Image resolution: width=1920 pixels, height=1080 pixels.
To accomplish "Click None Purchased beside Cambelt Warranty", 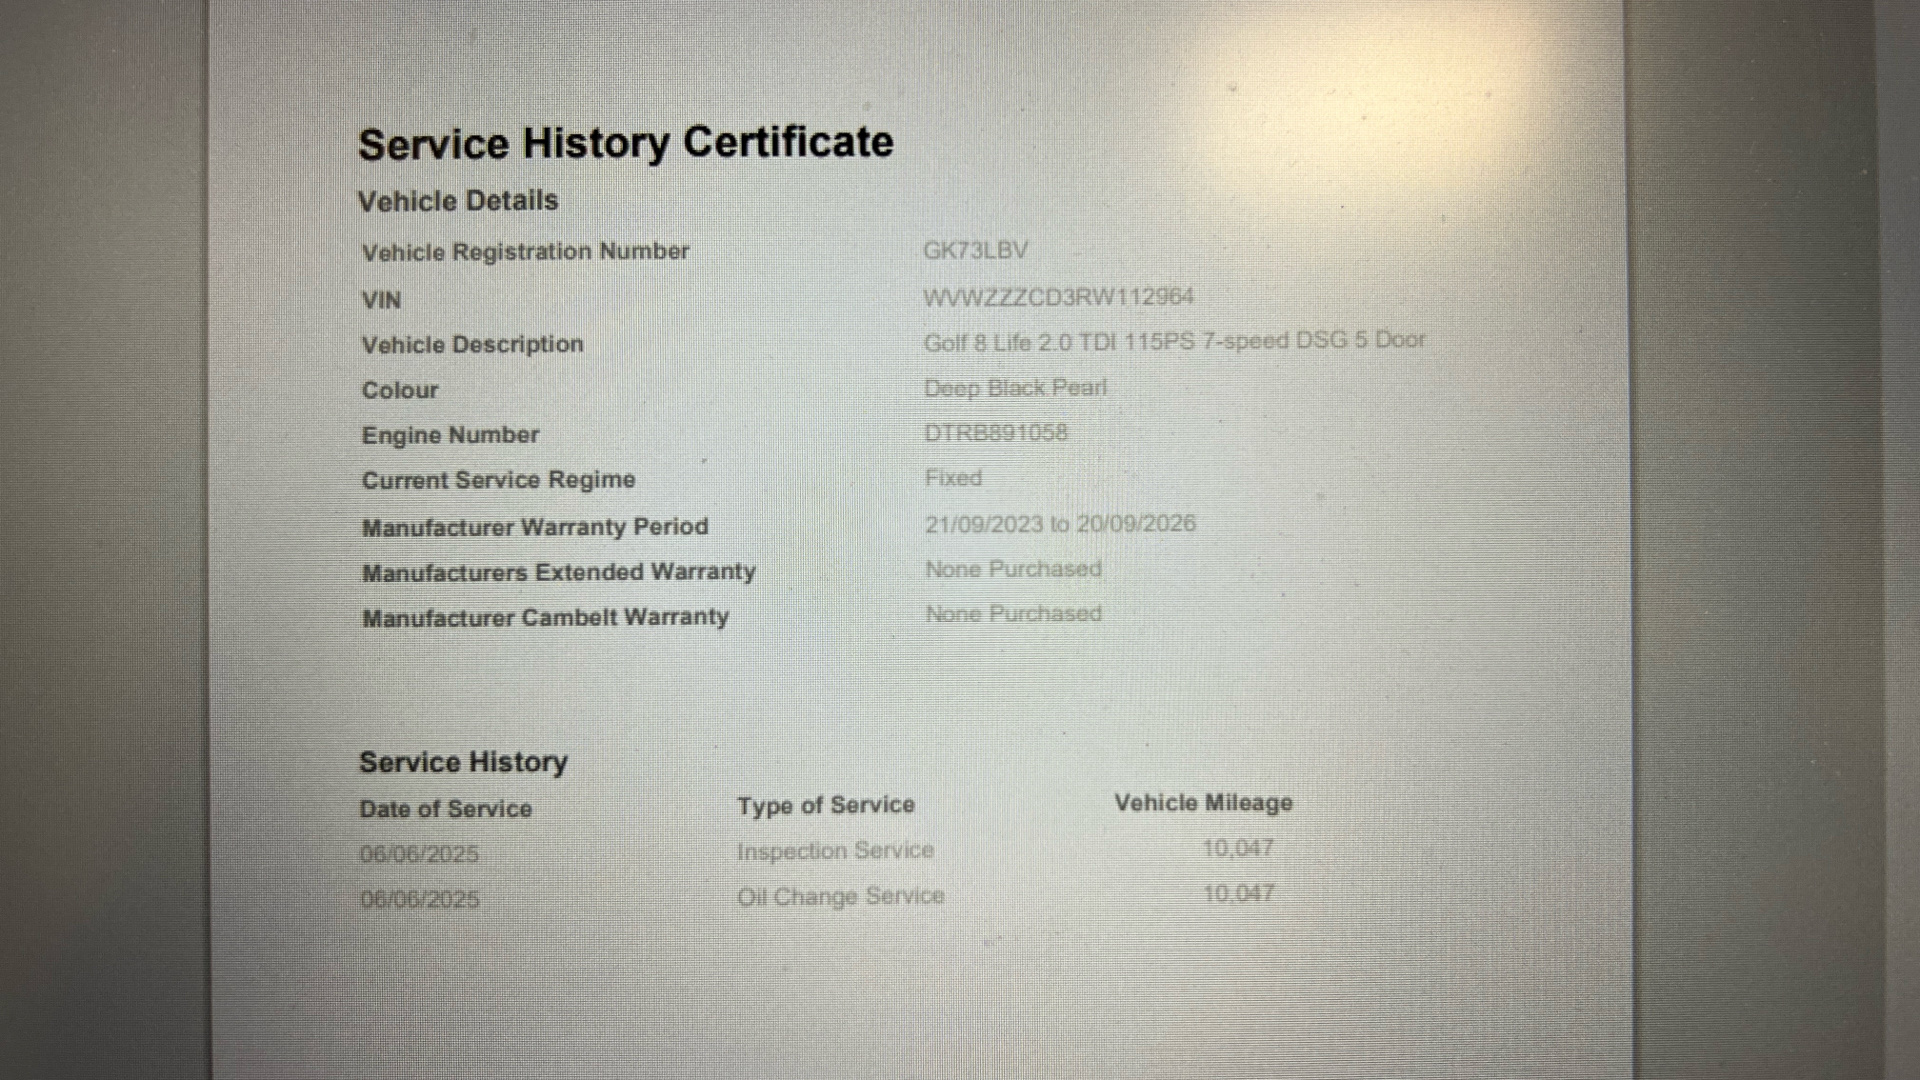I will pos(1013,614).
